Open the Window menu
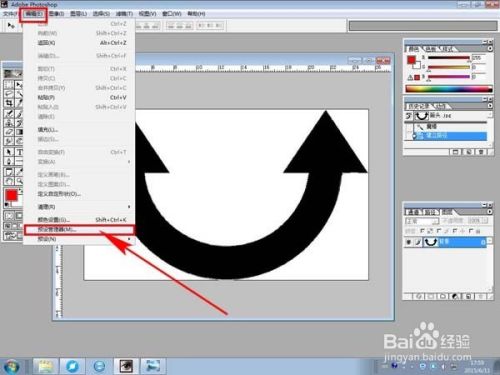The image size is (500, 375). (171, 14)
